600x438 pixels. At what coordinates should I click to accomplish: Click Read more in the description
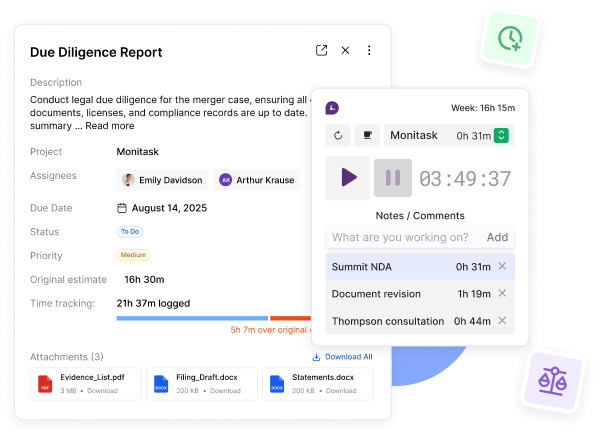click(x=110, y=126)
